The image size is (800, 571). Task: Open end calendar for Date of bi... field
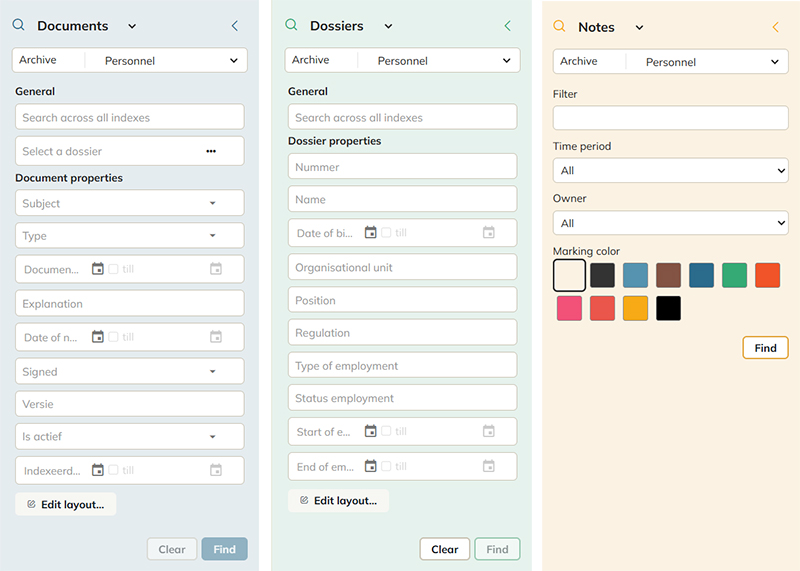tap(489, 232)
